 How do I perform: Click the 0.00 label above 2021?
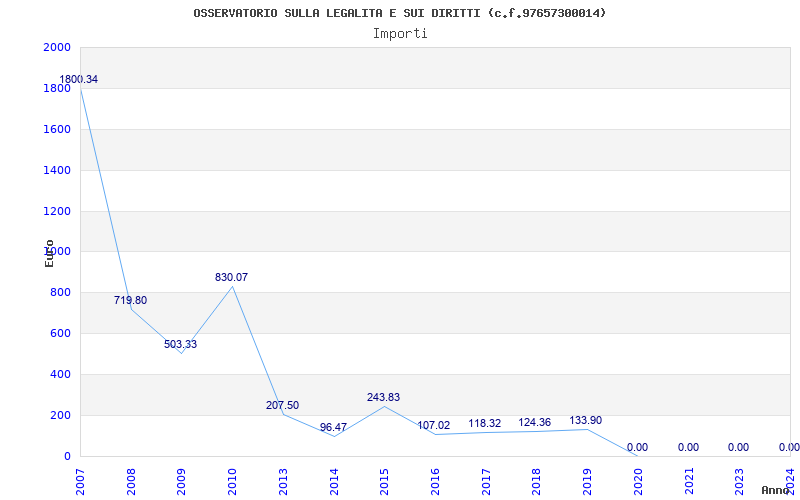[x=688, y=447]
